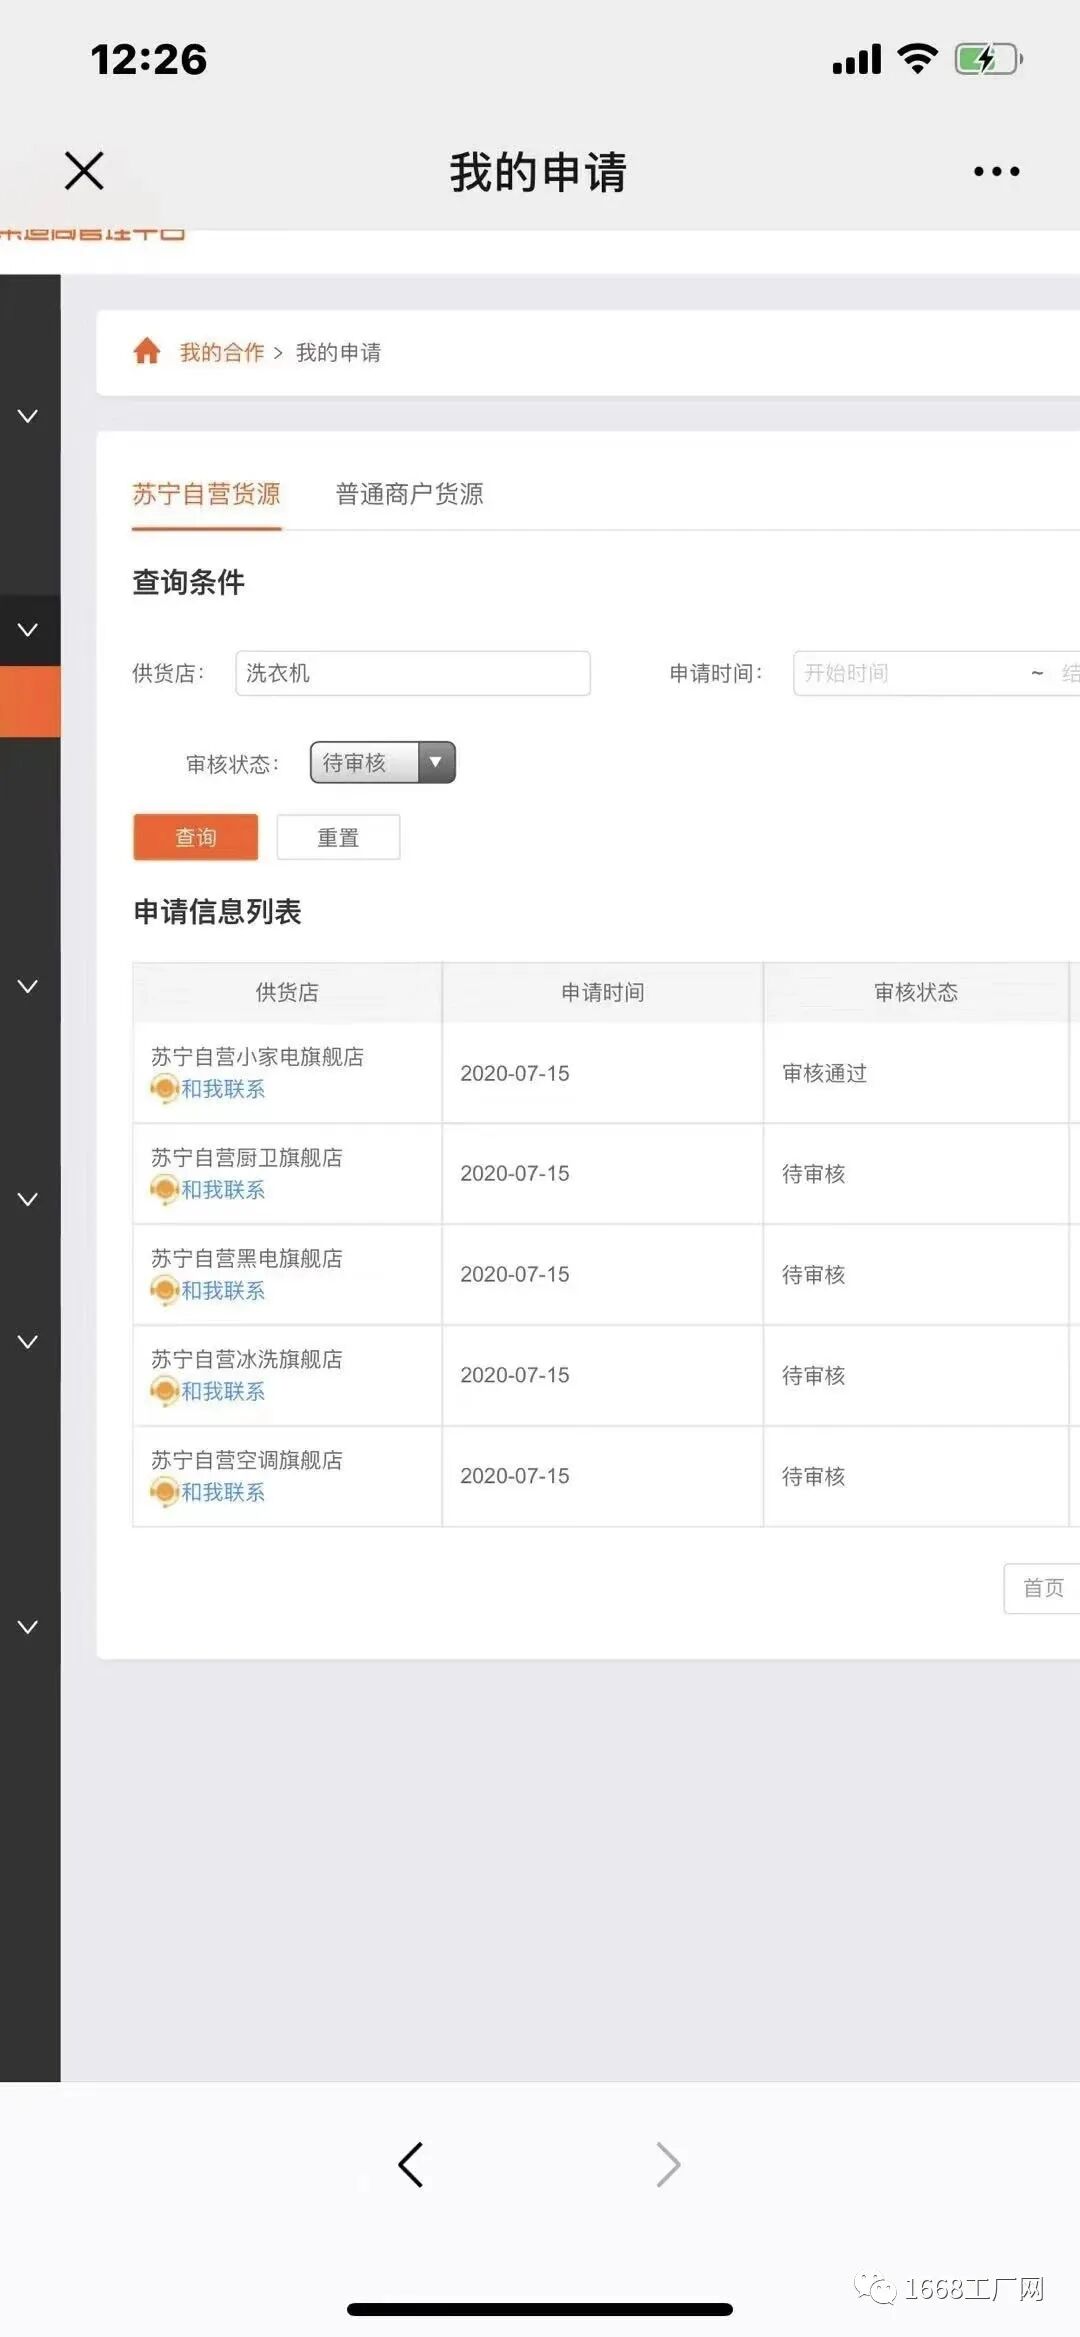Expand the topmost sidebar chevron
This screenshot has width=1080, height=2337.
click(28, 416)
